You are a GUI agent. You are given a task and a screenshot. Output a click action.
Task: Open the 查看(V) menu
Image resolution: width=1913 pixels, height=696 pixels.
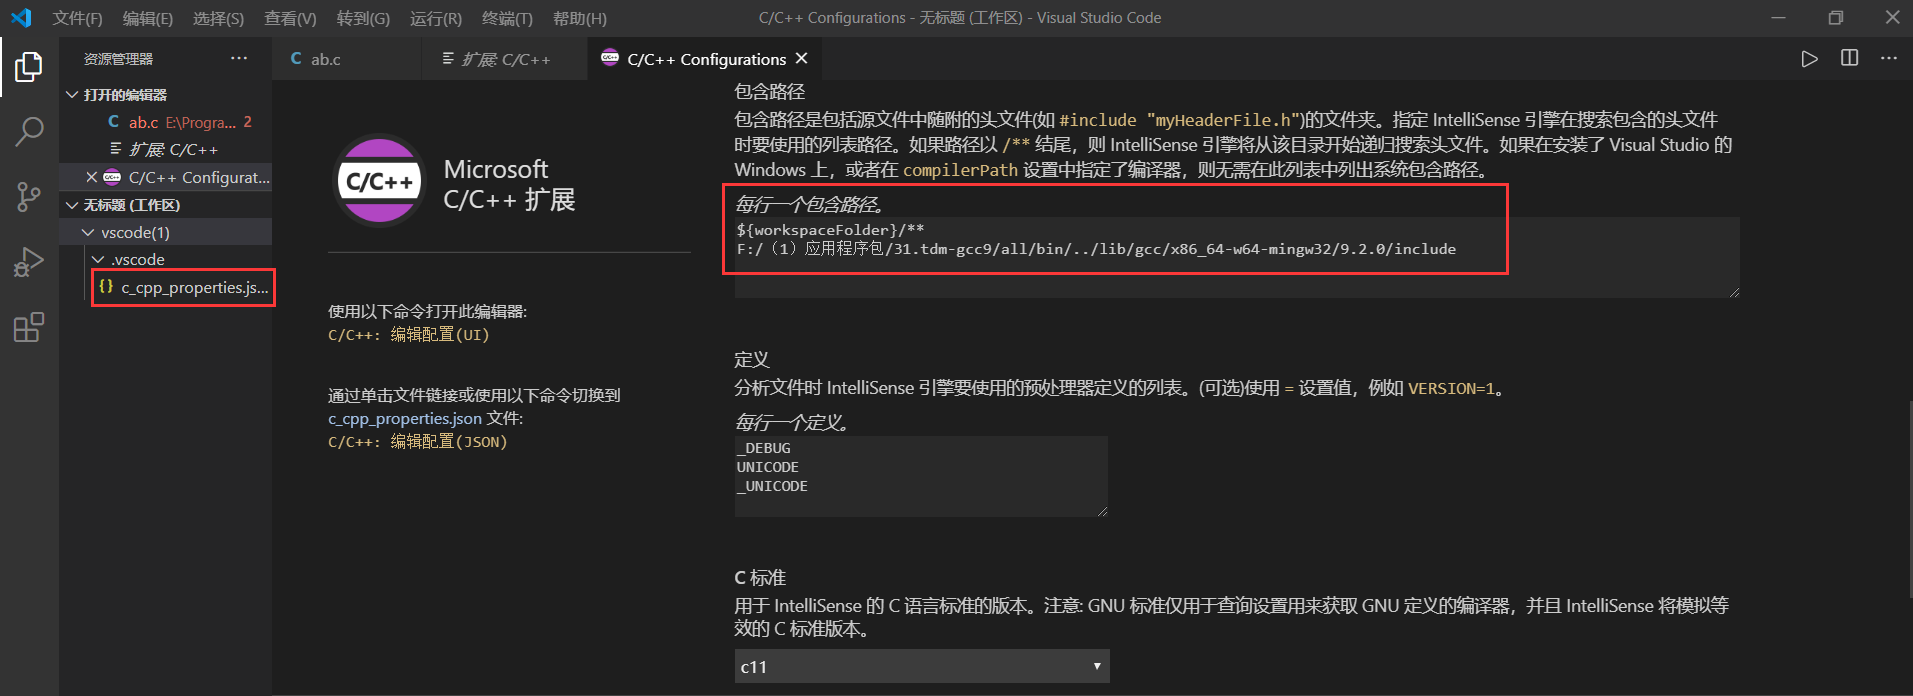point(290,18)
